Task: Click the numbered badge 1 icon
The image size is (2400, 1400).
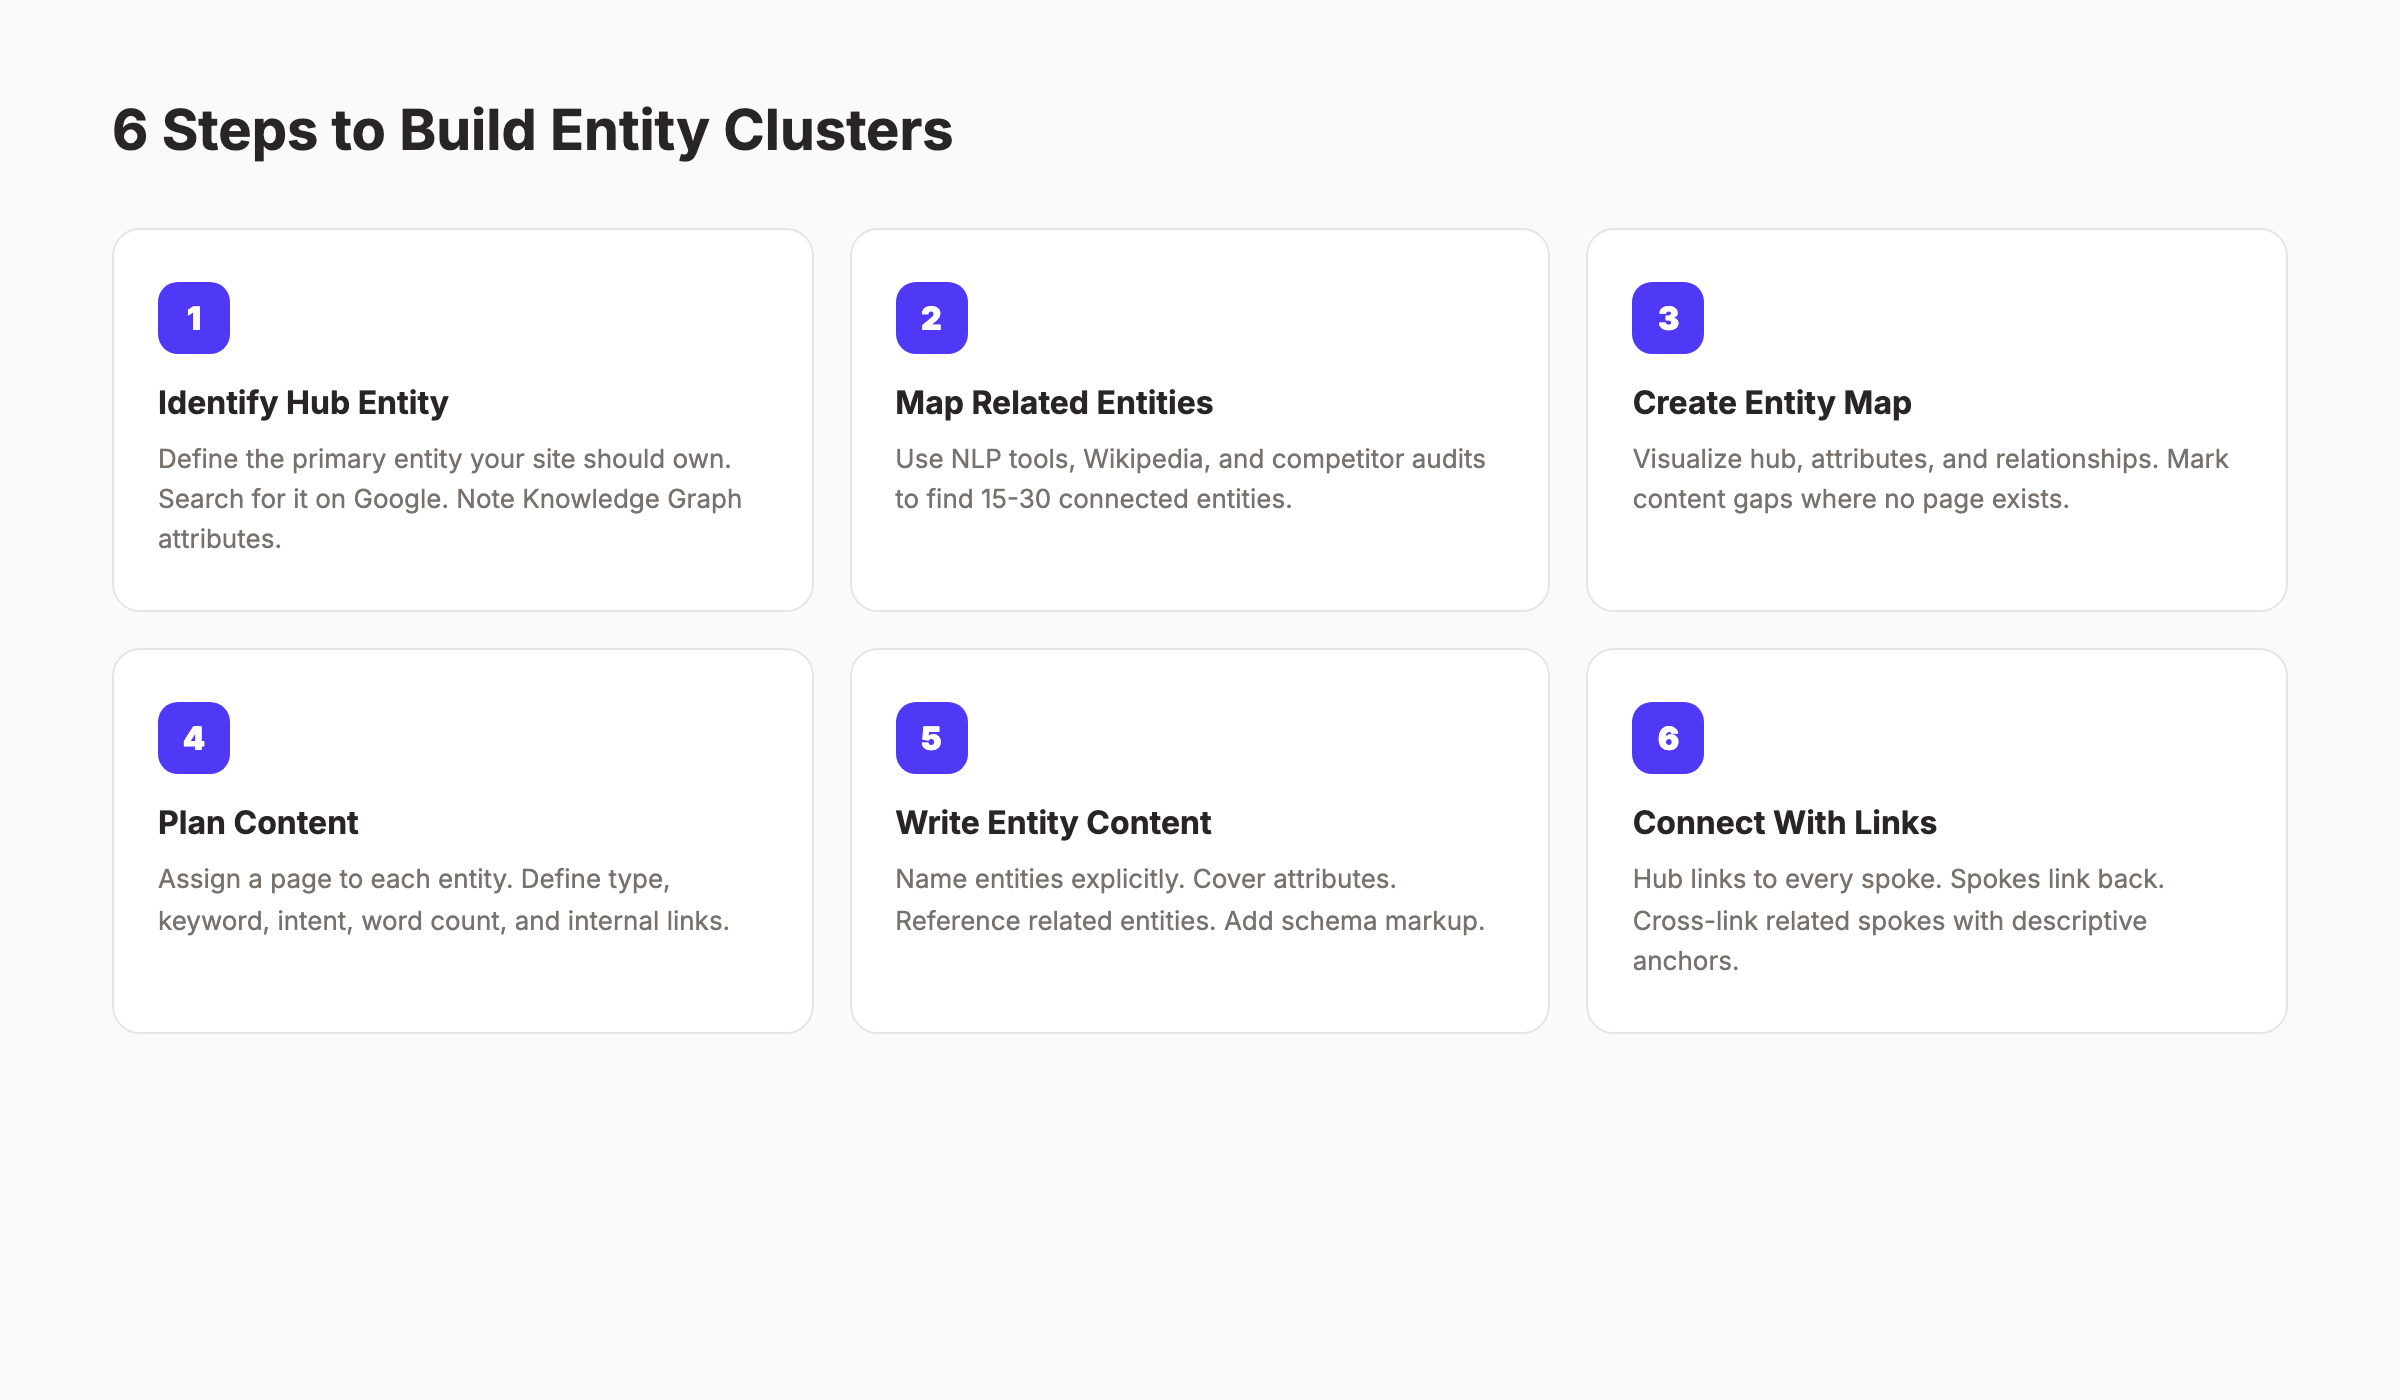Action: [193, 317]
